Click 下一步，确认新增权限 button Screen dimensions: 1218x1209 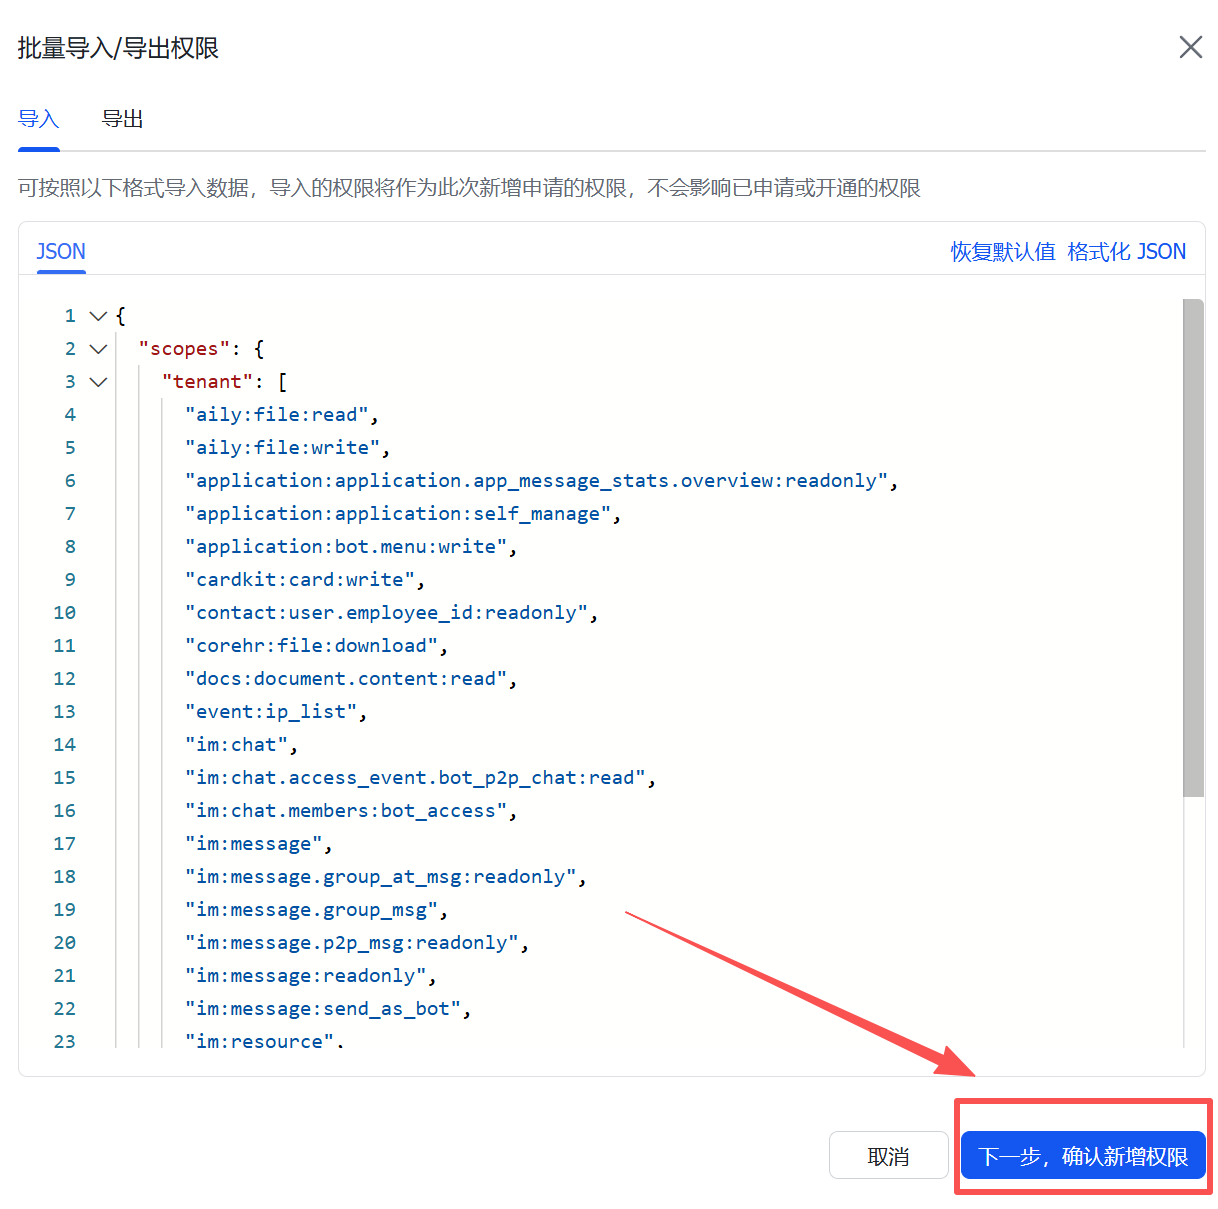point(1083,1156)
